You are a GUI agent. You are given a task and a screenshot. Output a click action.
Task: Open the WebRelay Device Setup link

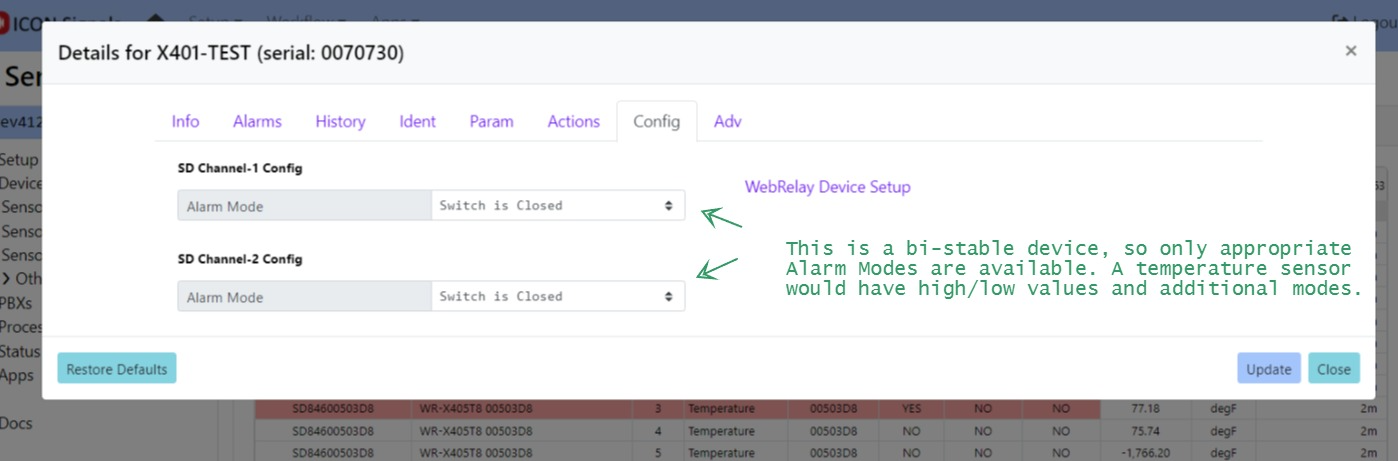click(x=827, y=187)
